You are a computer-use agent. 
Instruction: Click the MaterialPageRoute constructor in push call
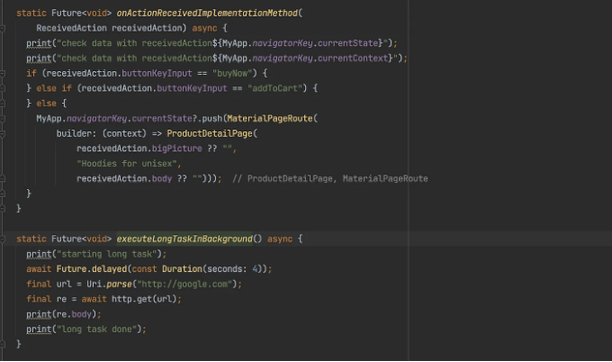coord(270,118)
